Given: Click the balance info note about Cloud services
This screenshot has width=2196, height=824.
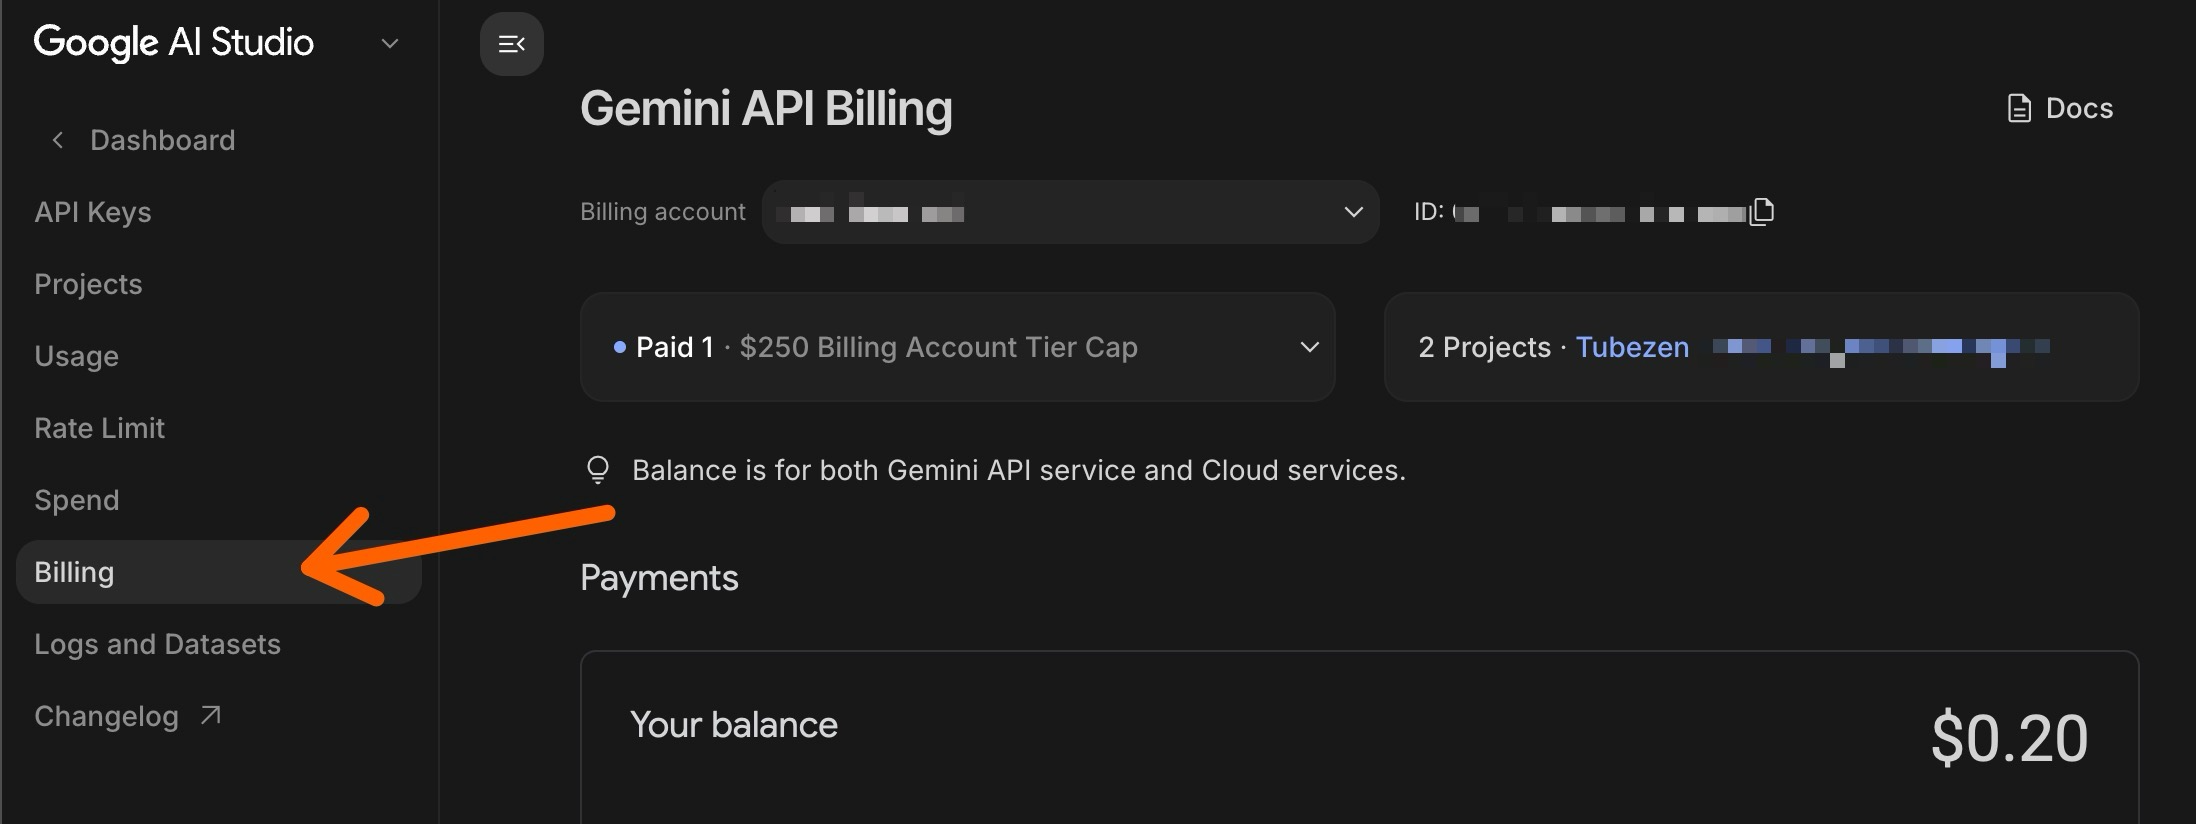Looking at the screenshot, I should point(1019,470).
